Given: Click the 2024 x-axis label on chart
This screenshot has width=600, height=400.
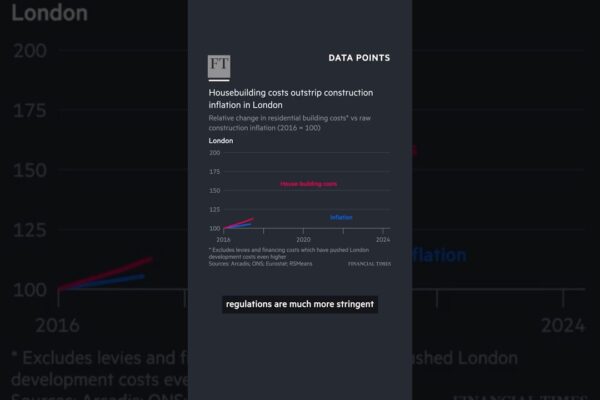Looking at the screenshot, I should point(382,240).
